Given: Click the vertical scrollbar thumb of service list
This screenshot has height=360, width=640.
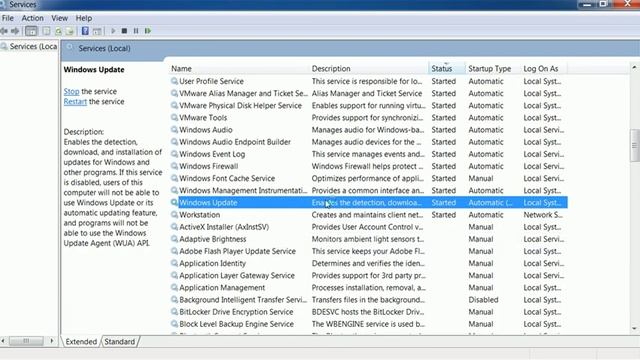Looking at the screenshot, I should 634,145.
